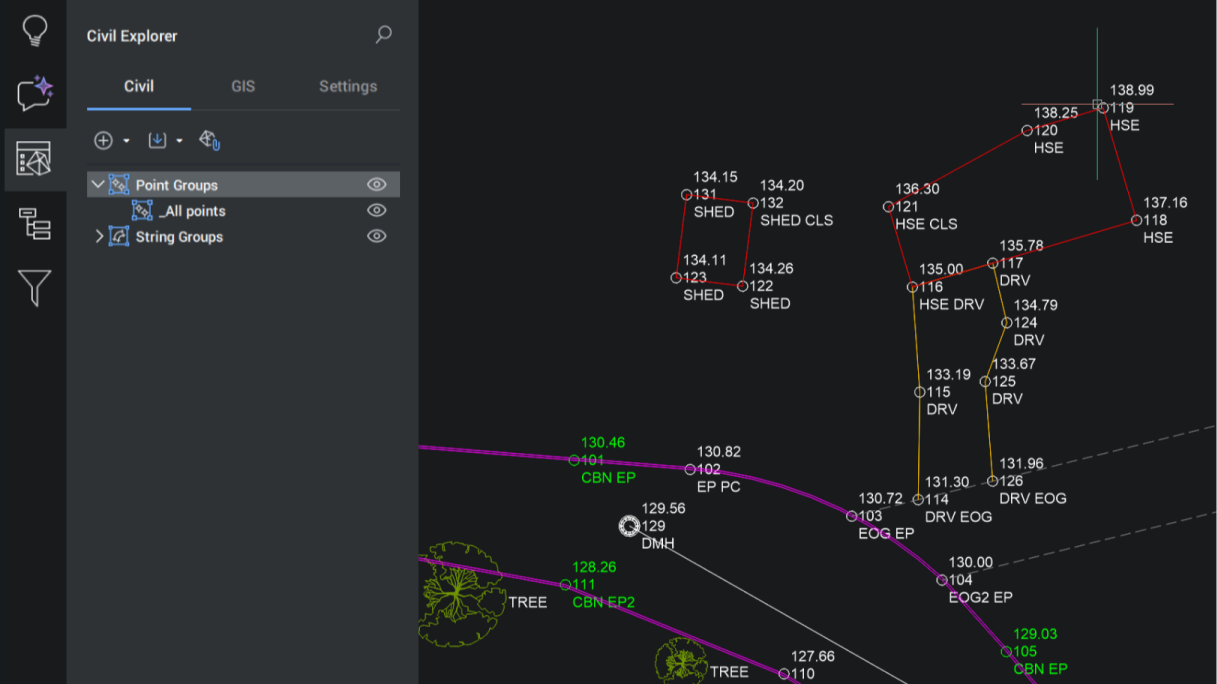Select the _All points group icon
This screenshot has height=684, width=1217.
click(x=143, y=211)
